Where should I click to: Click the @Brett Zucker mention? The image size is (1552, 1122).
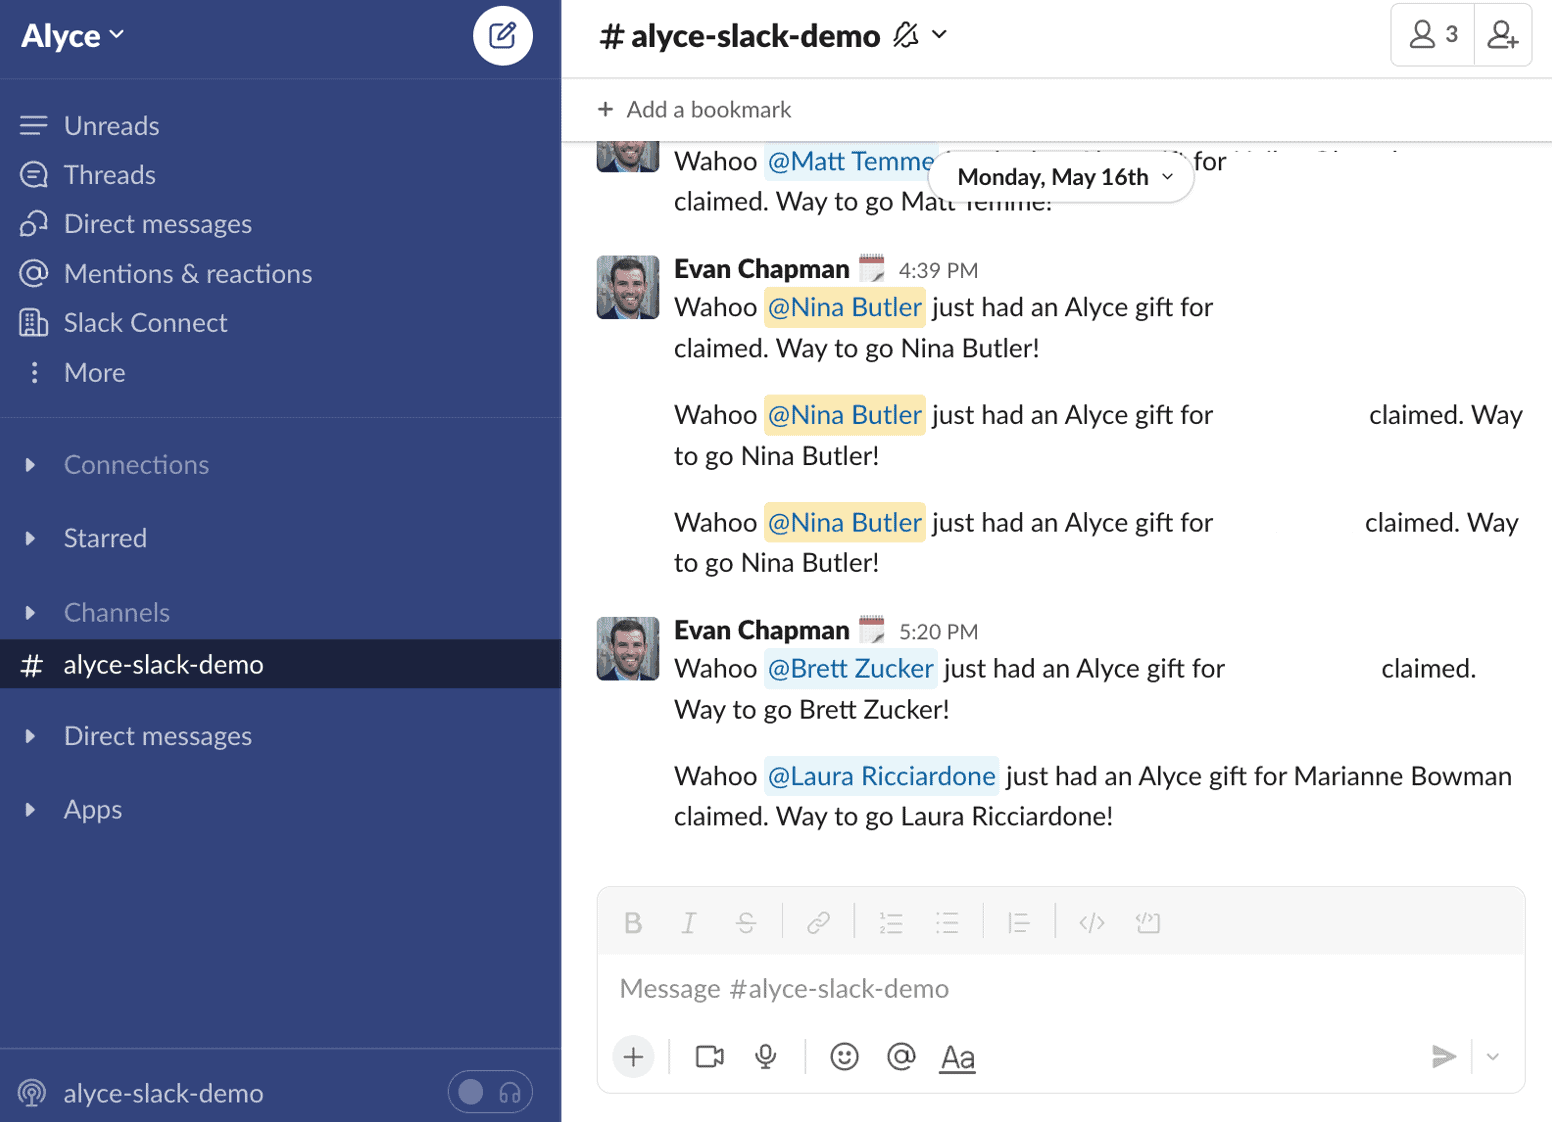tap(851, 669)
